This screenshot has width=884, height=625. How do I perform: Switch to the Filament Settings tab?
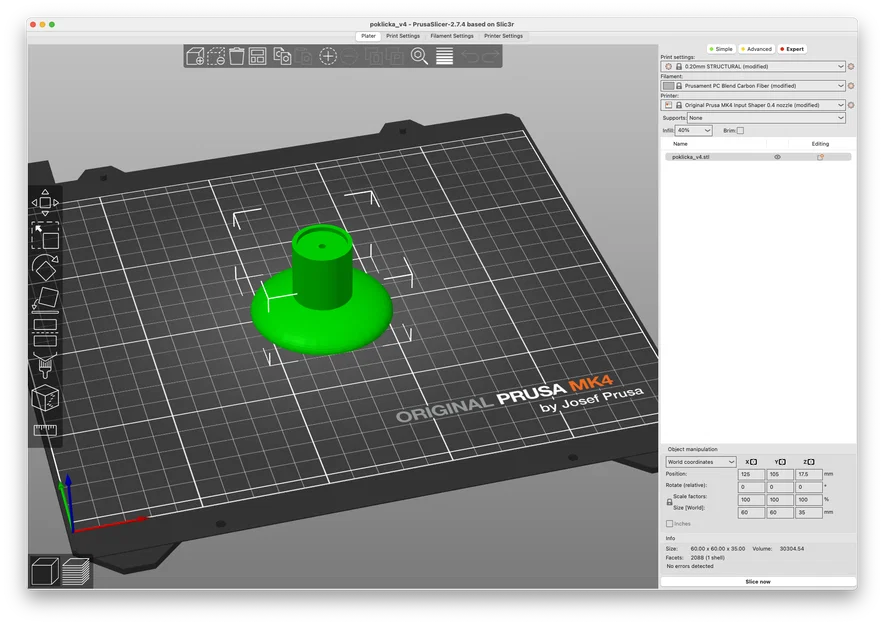pyautogui.click(x=452, y=36)
